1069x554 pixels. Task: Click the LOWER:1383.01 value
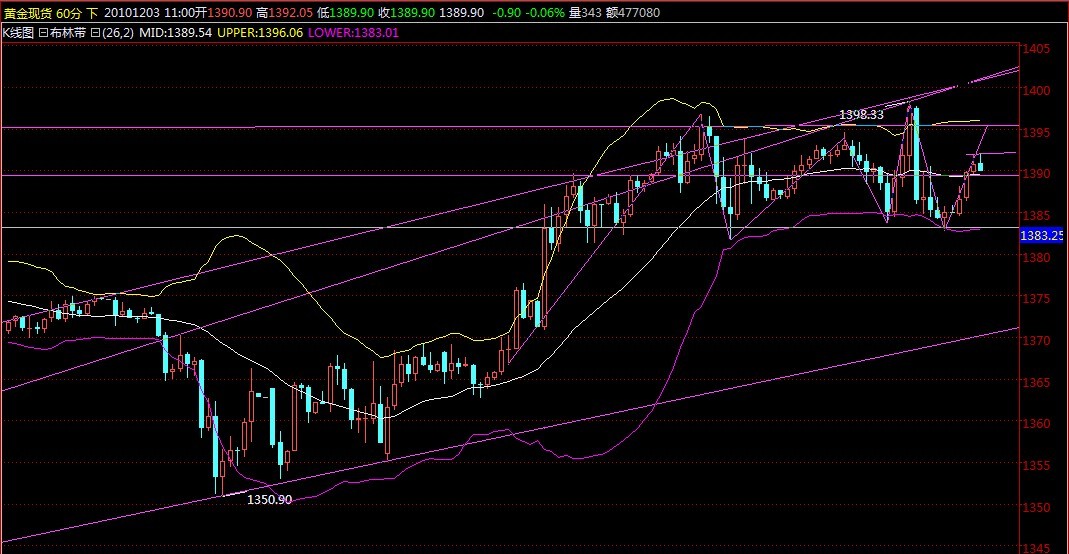click(x=353, y=33)
